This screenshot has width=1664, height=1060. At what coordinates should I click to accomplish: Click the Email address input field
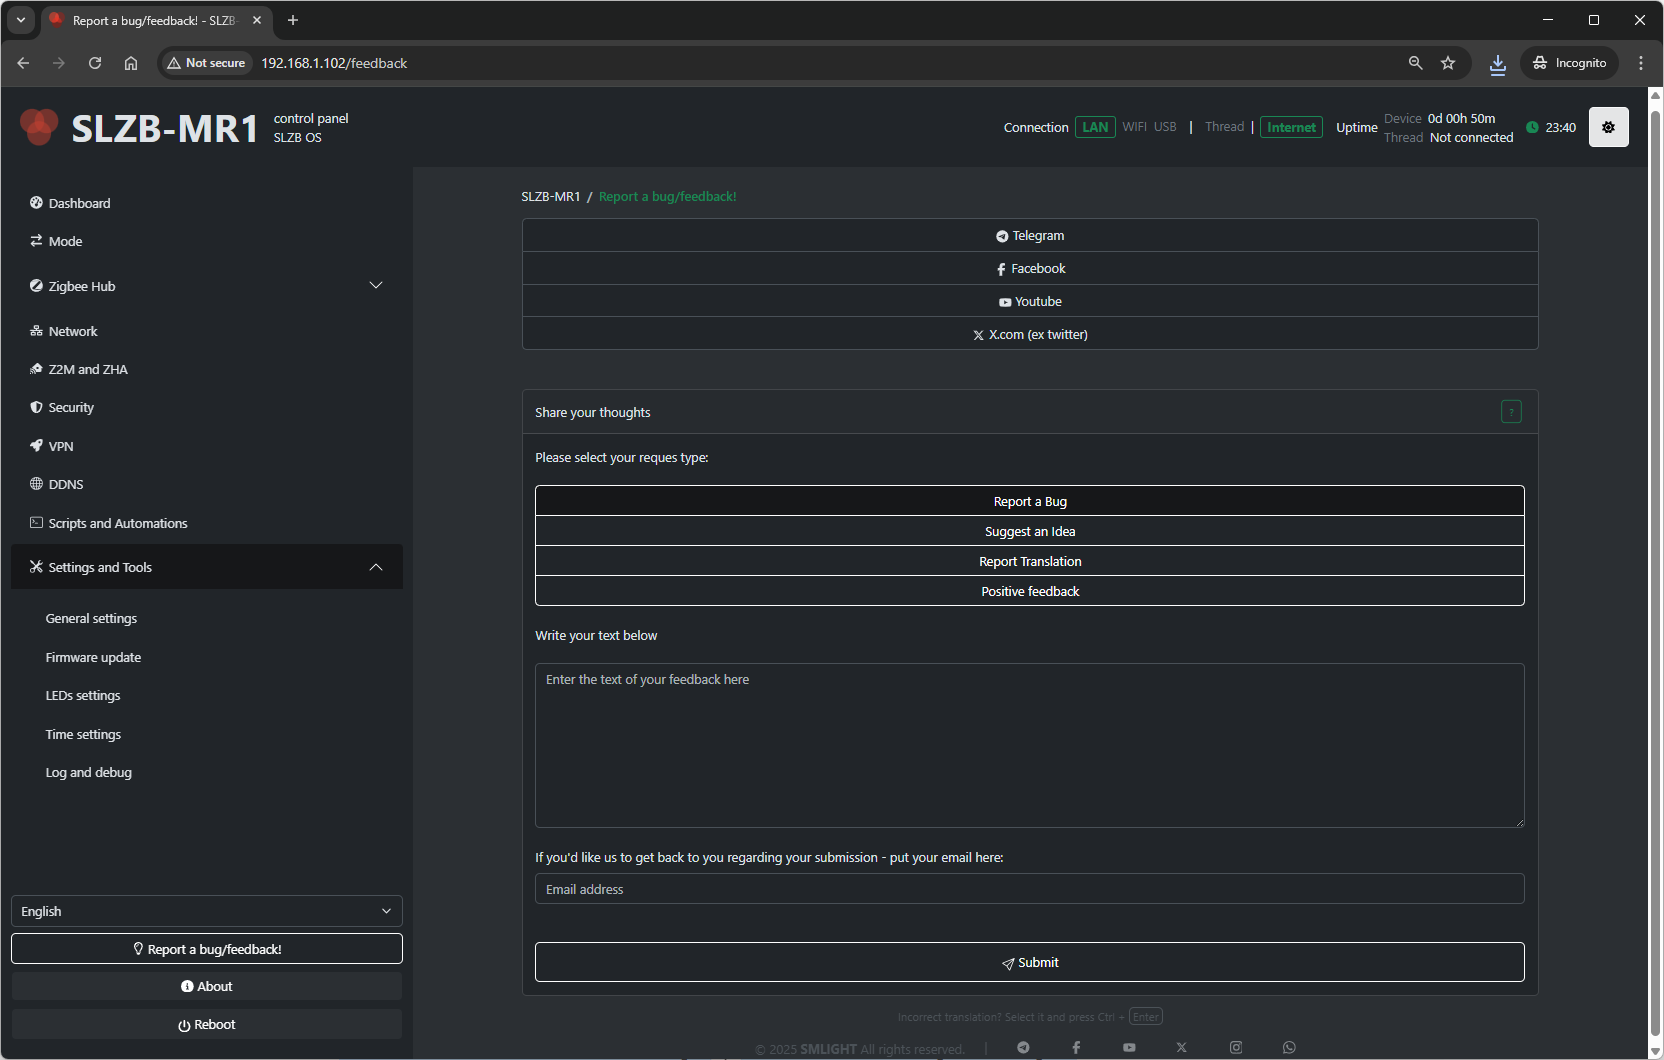coord(1029,889)
